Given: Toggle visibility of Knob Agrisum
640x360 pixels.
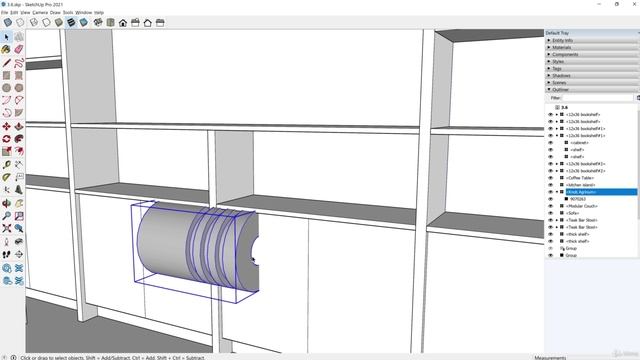Looking at the screenshot, I should click(550, 192).
